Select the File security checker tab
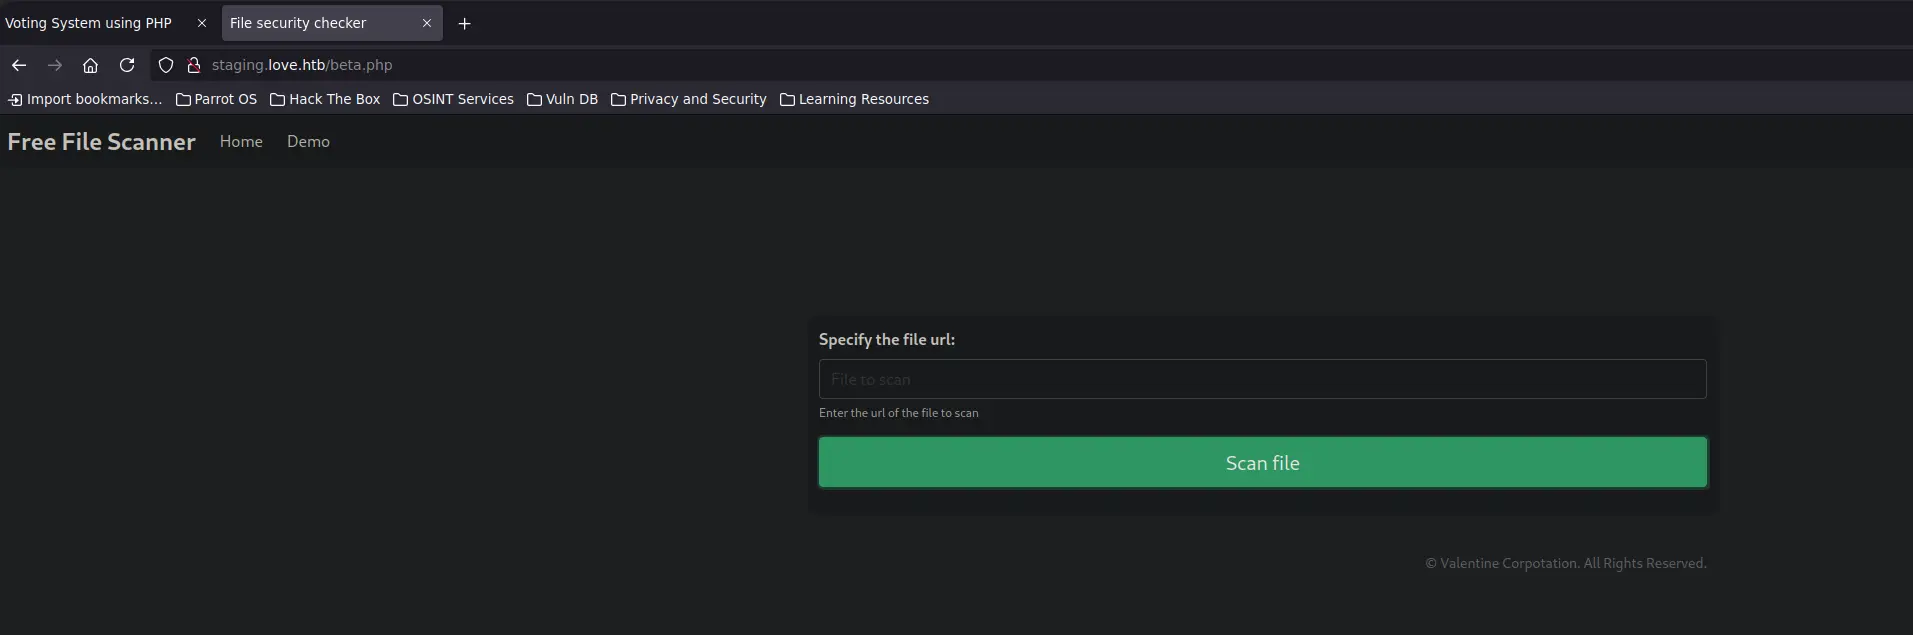The image size is (1913, 635). point(298,23)
